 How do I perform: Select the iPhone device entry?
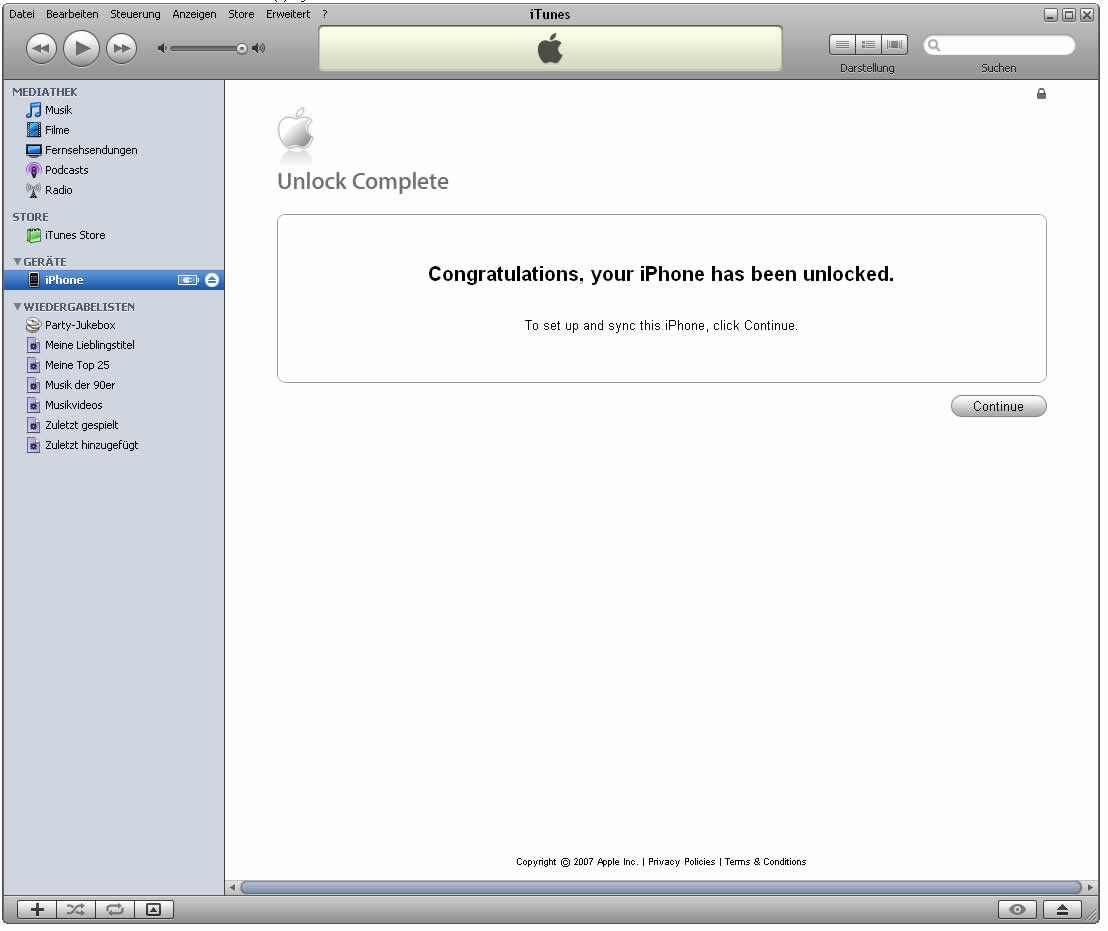114,280
